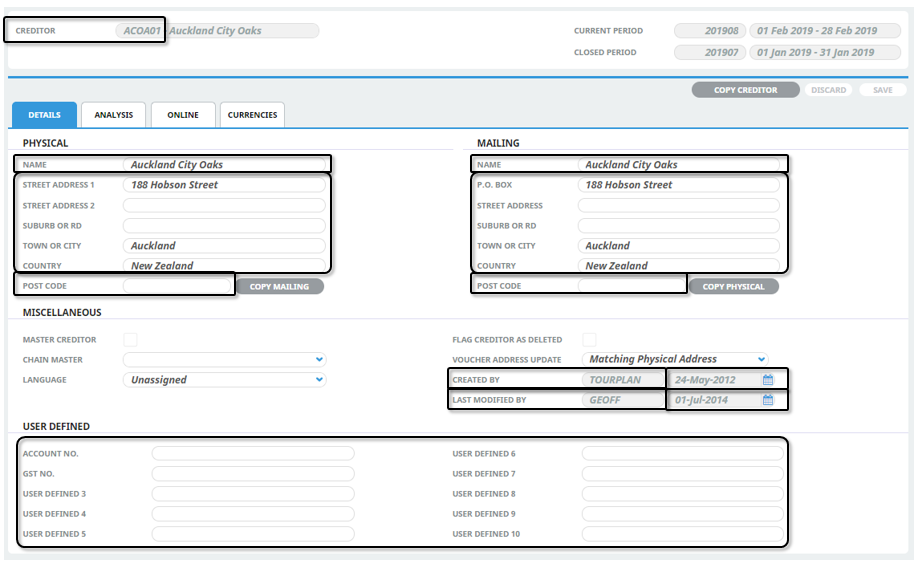Click the Copy Physical button

coord(733,287)
